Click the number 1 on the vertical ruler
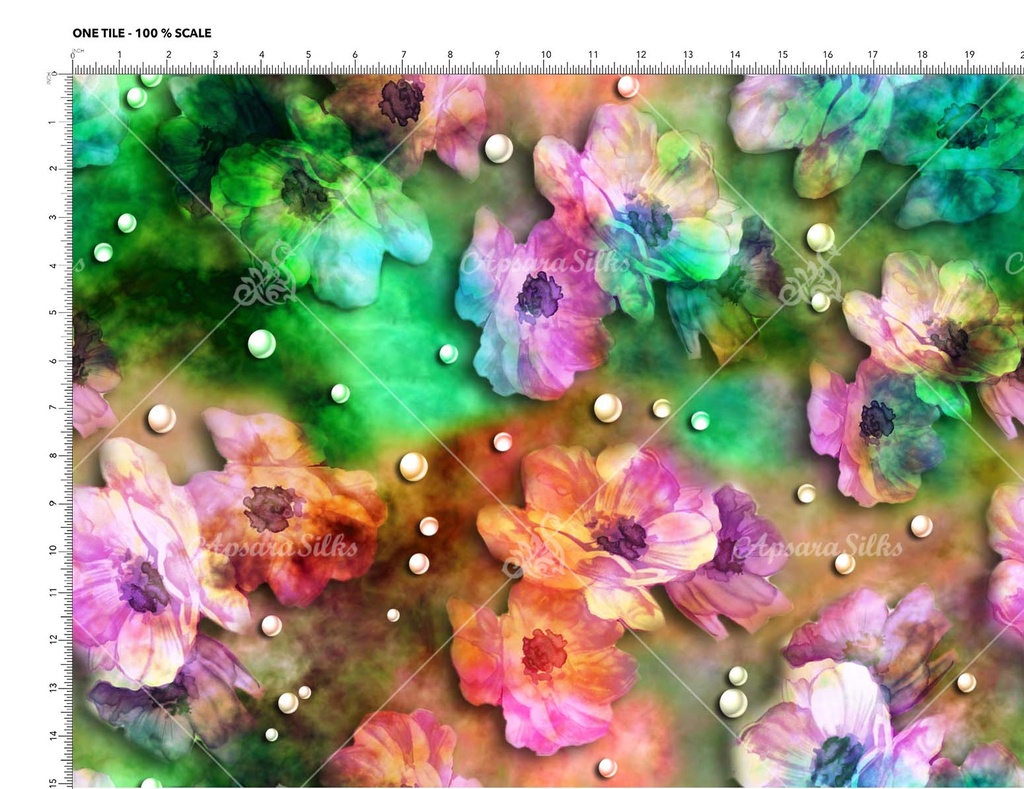This screenshot has width=1024, height=789. pos(52,122)
